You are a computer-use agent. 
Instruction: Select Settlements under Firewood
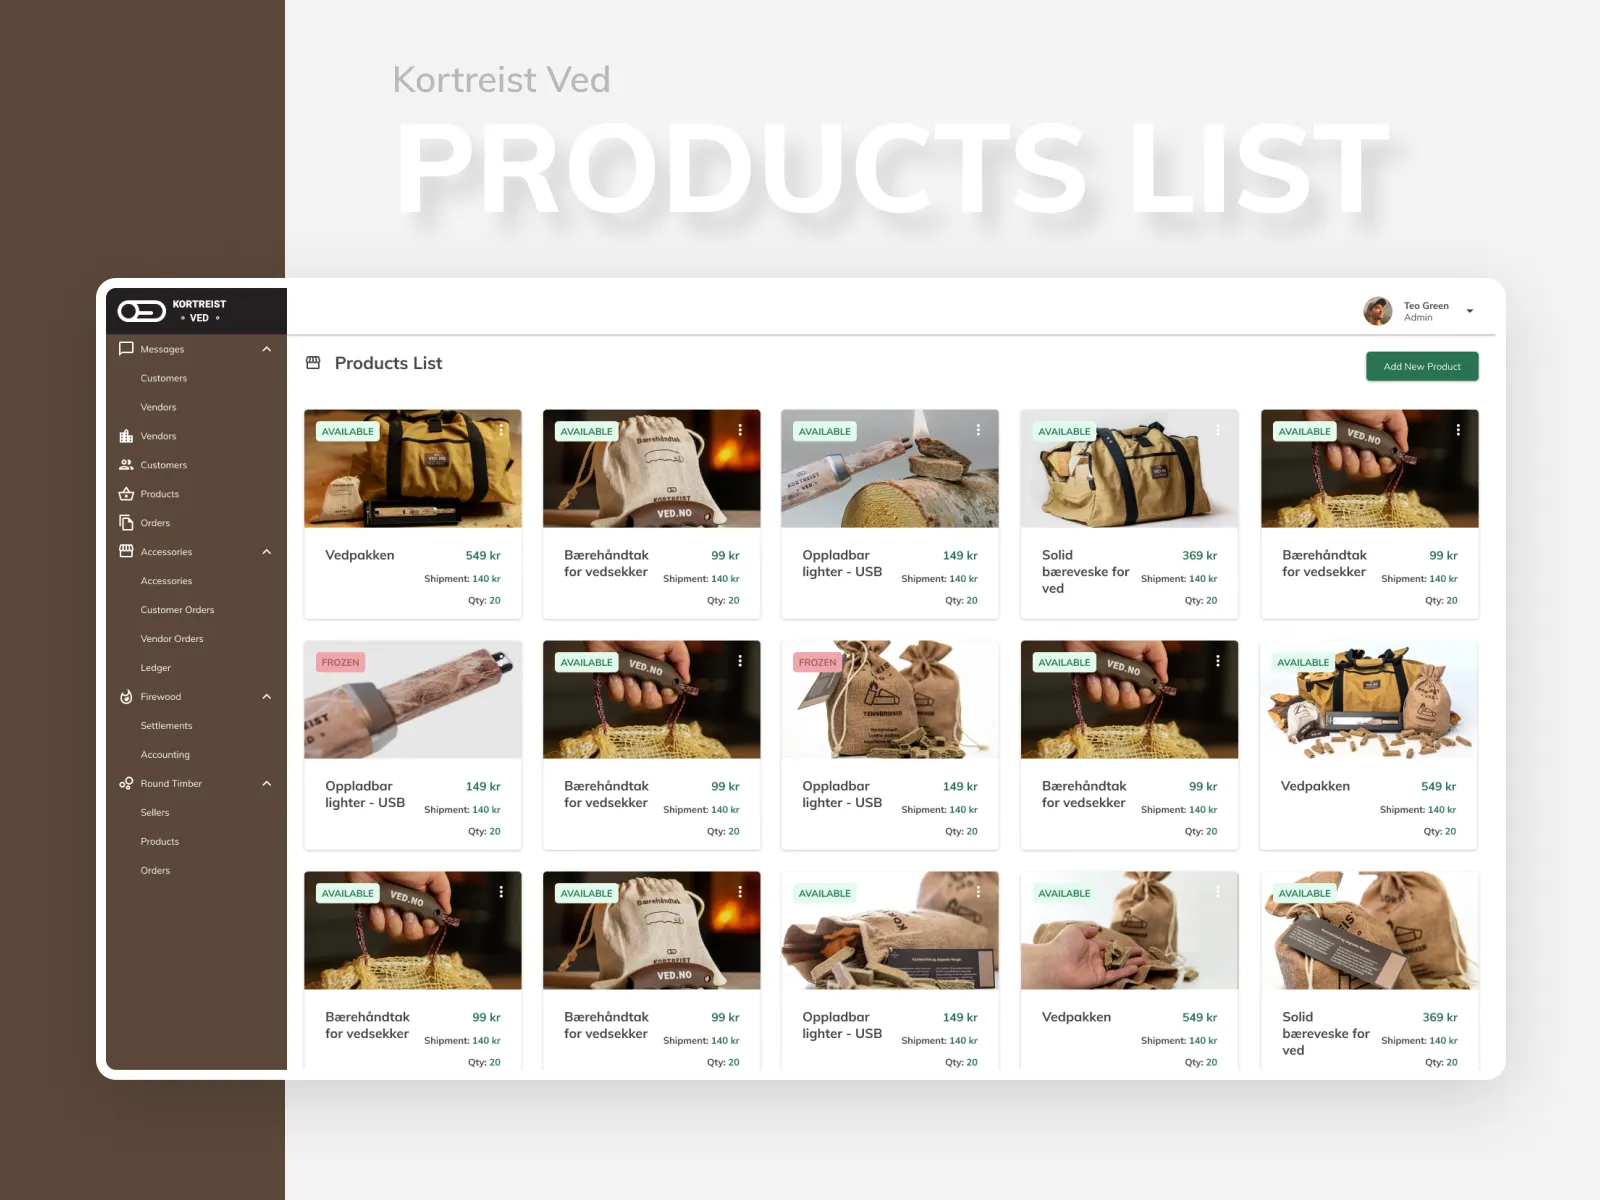click(166, 726)
